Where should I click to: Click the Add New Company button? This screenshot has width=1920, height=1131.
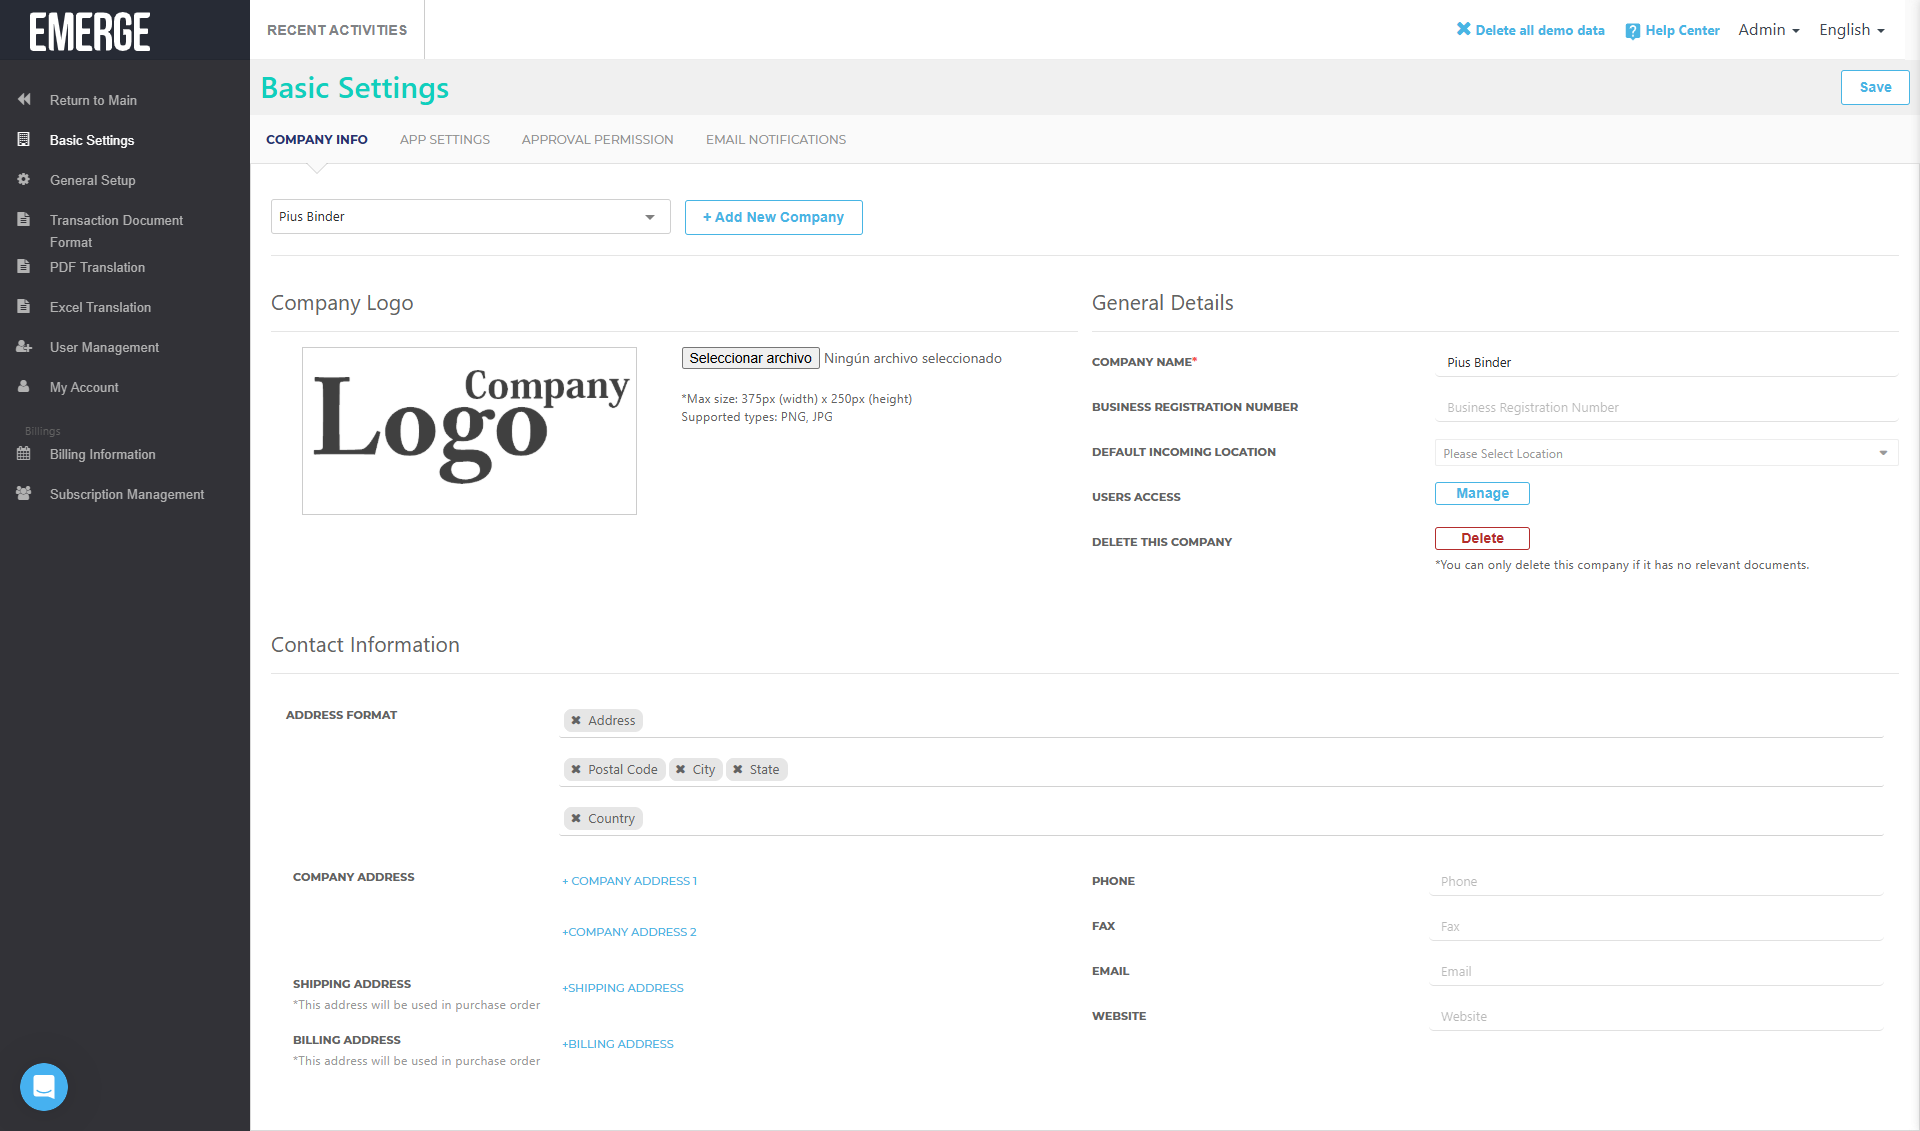[773, 217]
